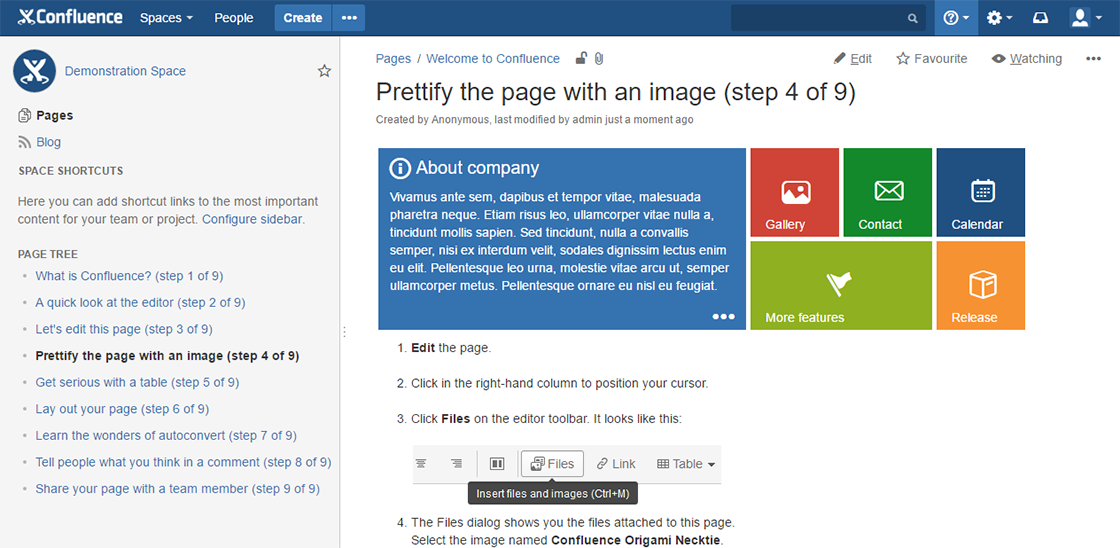The height and width of the screenshot is (548, 1120).
Task: Open Let's edit this page (step 3)
Action: tap(124, 329)
